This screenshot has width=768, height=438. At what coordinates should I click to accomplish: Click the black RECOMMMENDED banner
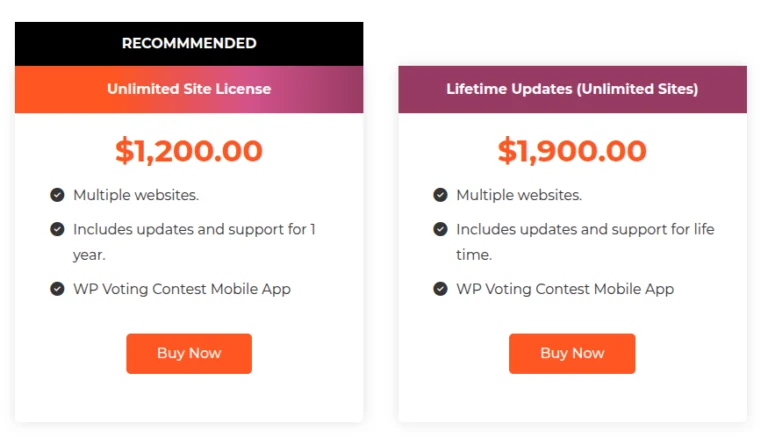tap(189, 43)
